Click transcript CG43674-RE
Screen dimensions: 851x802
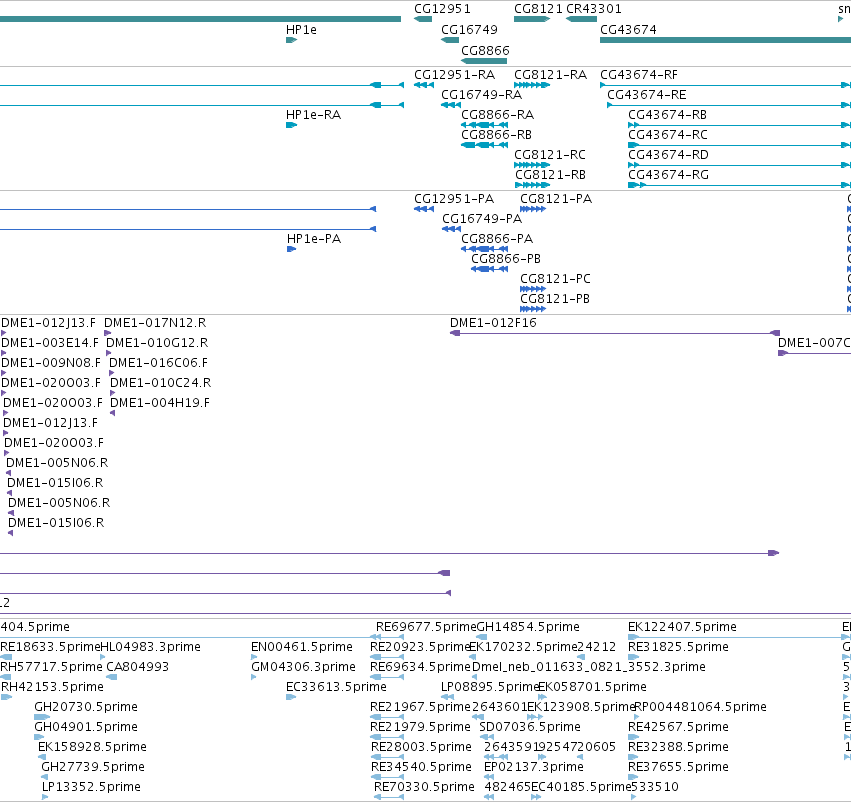coord(646,94)
